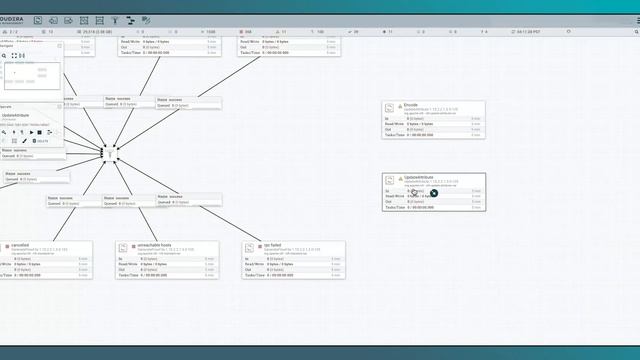Click the warning icon on the Encode processor
The width and height of the screenshot is (640, 360).
pyautogui.click(x=400, y=107)
